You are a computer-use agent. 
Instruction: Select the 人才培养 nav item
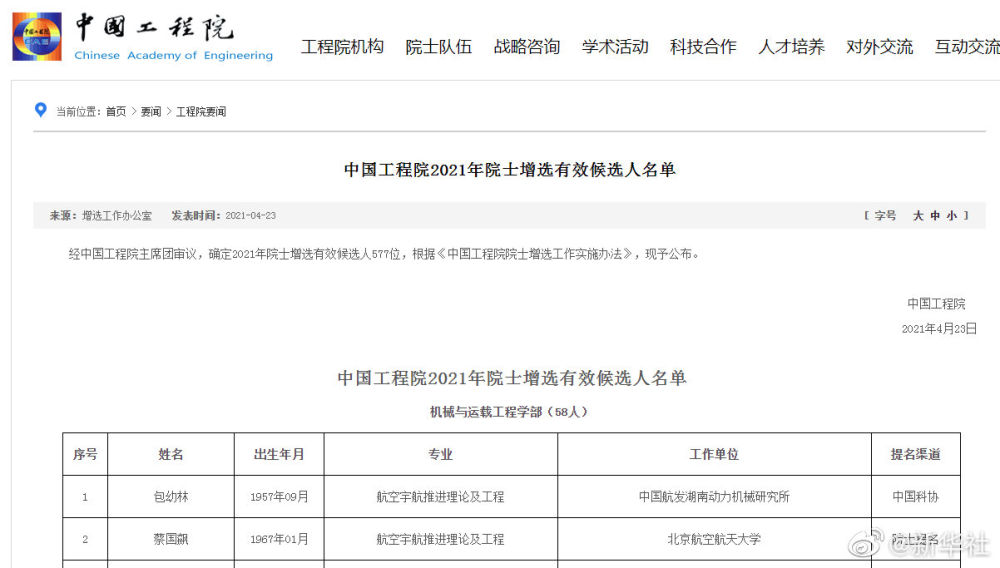coord(791,47)
